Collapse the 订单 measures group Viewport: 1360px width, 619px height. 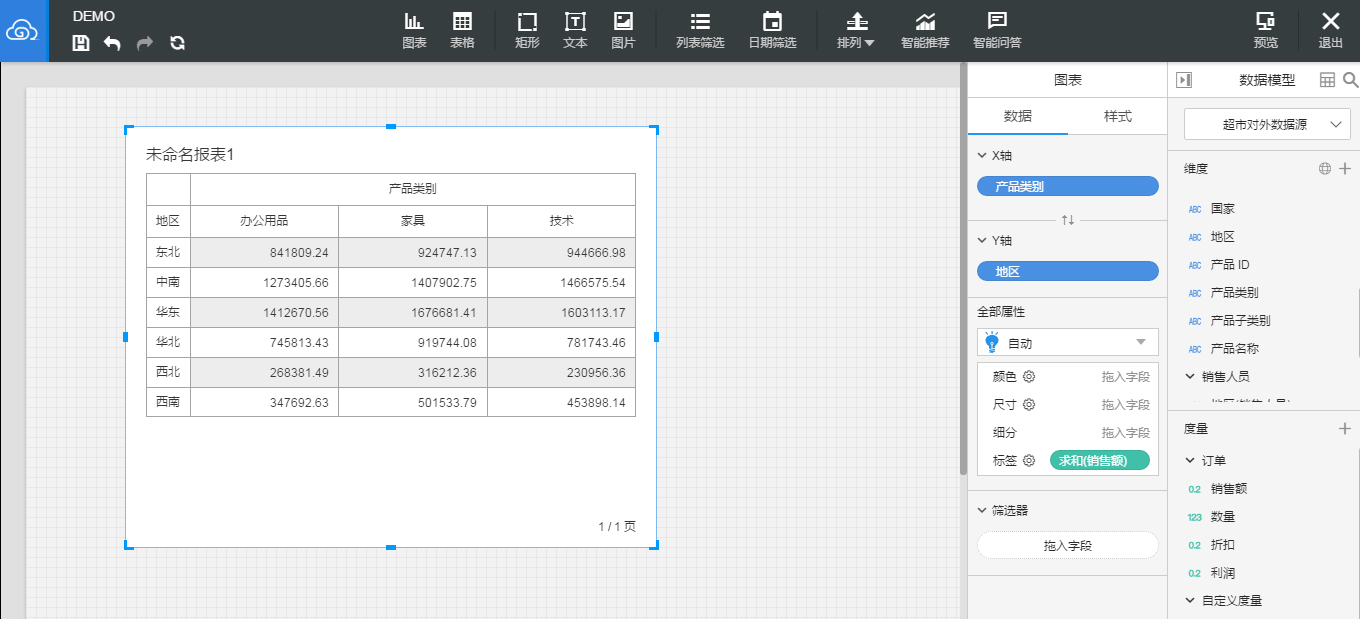click(1190, 461)
